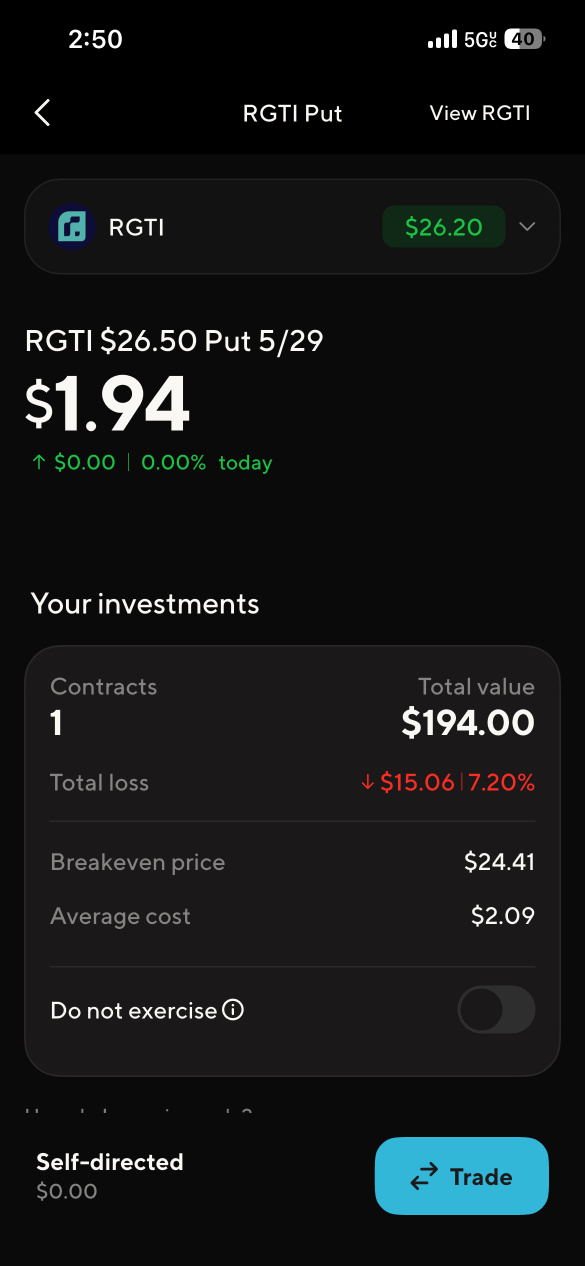This screenshot has width=585, height=1266.
Task: Enable the Do not exercise switch
Action: (496, 1010)
